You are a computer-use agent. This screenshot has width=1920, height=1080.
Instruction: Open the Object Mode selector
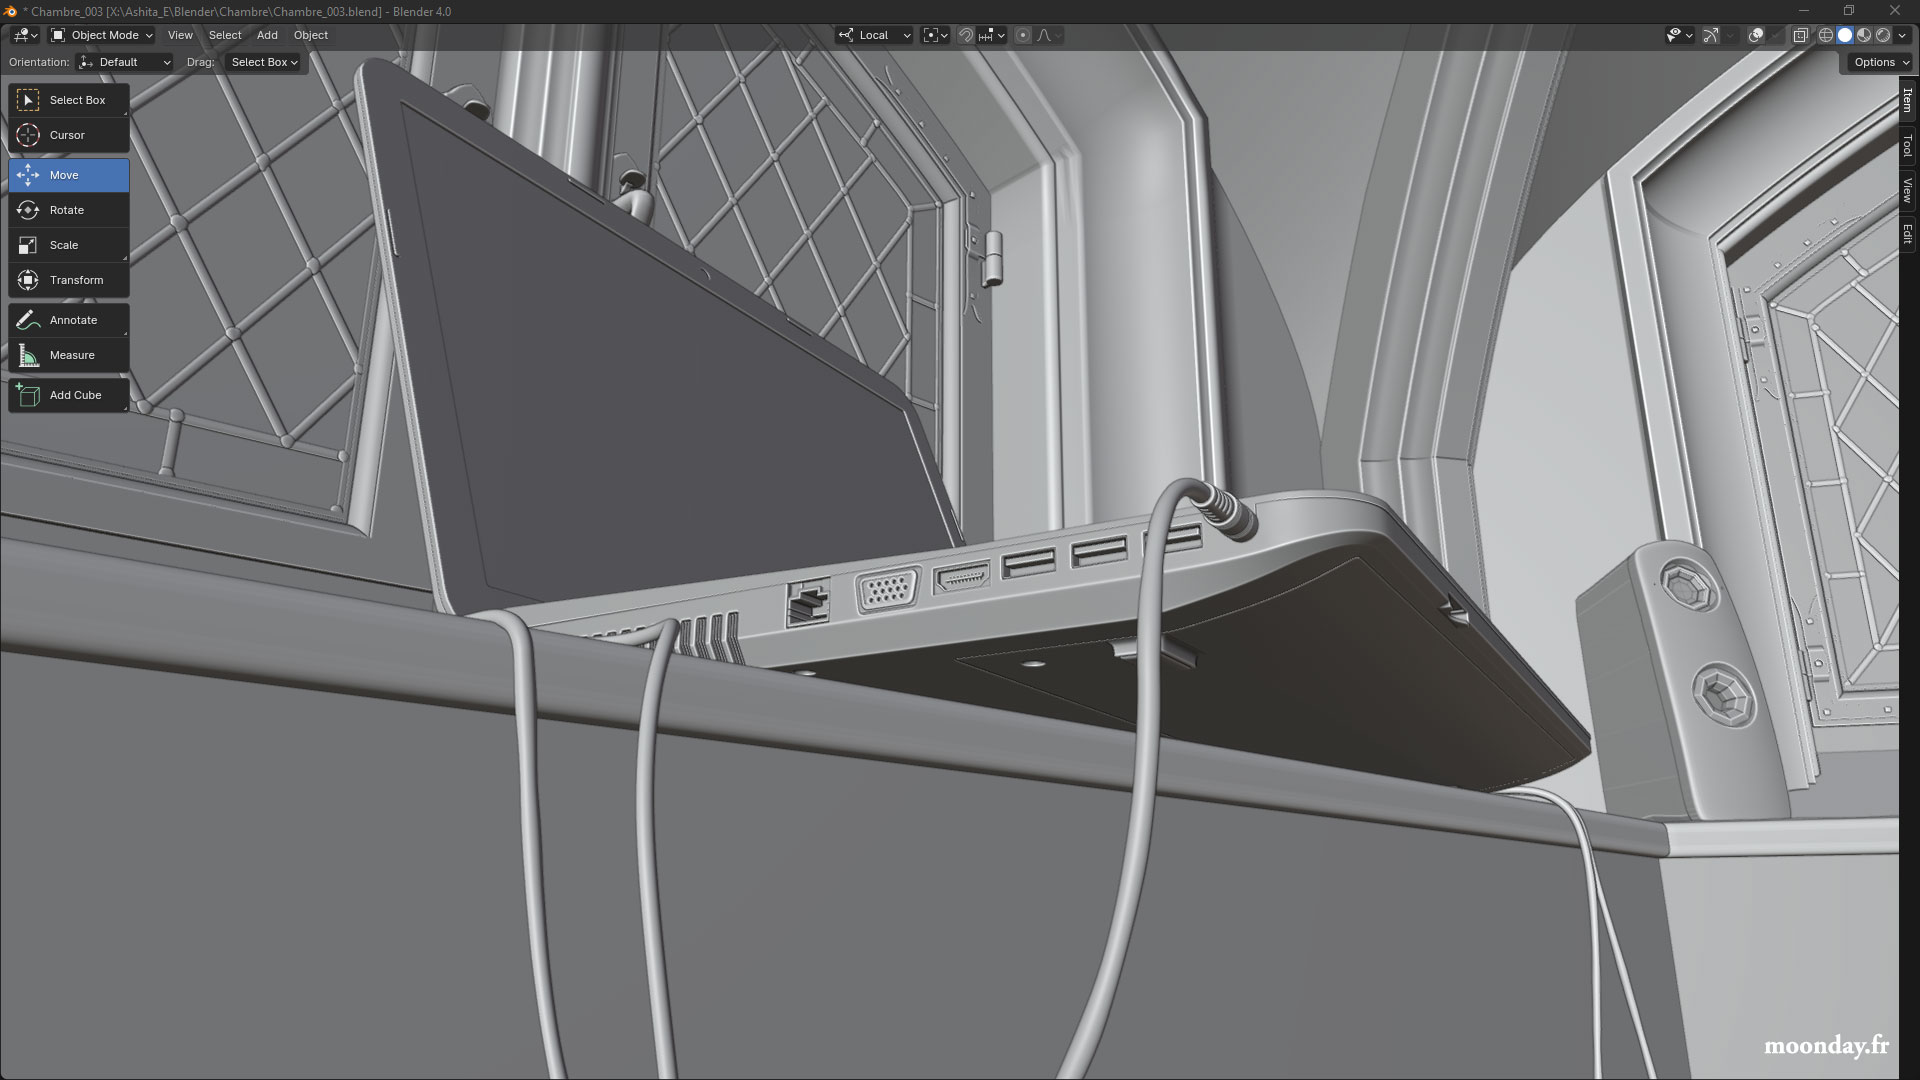[x=100, y=35]
